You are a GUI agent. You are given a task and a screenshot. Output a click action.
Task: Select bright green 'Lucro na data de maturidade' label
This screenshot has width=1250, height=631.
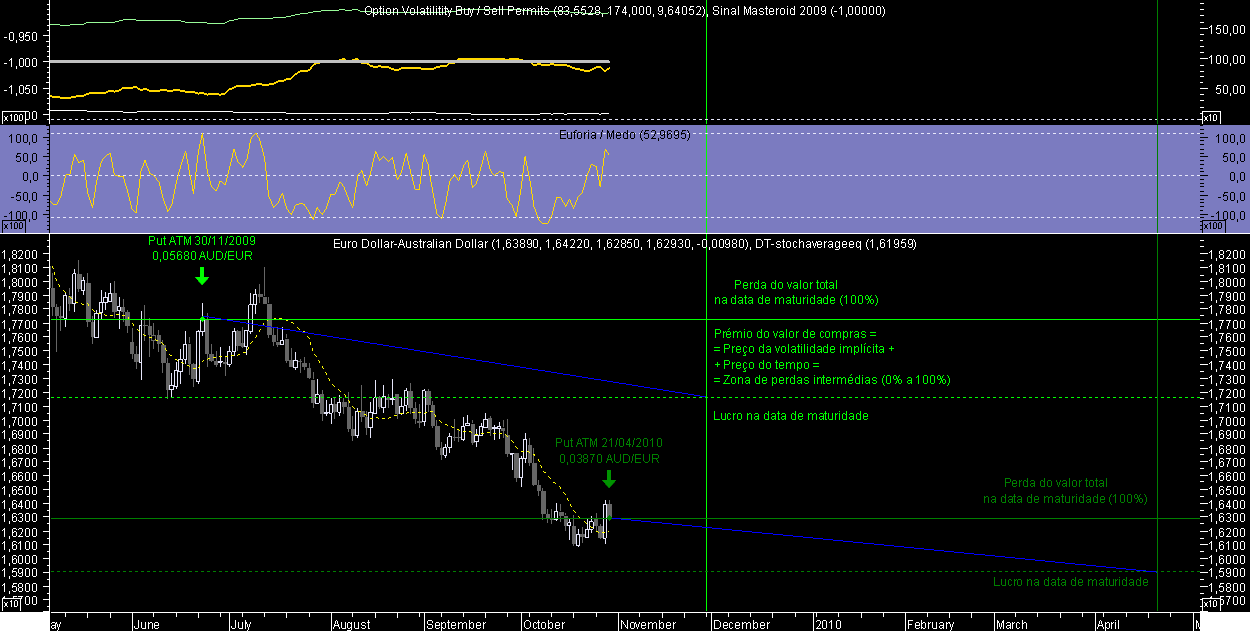click(791, 415)
